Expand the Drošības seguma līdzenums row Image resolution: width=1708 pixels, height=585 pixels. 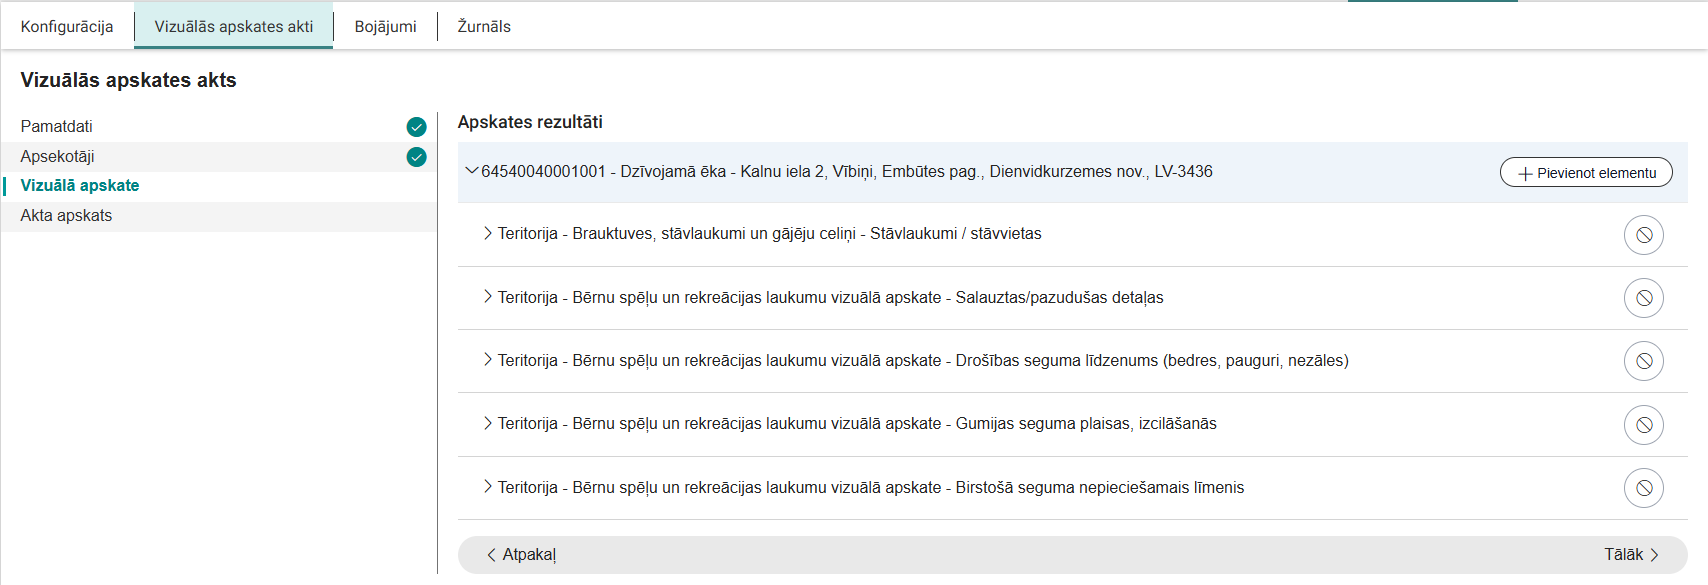tap(488, 360)
